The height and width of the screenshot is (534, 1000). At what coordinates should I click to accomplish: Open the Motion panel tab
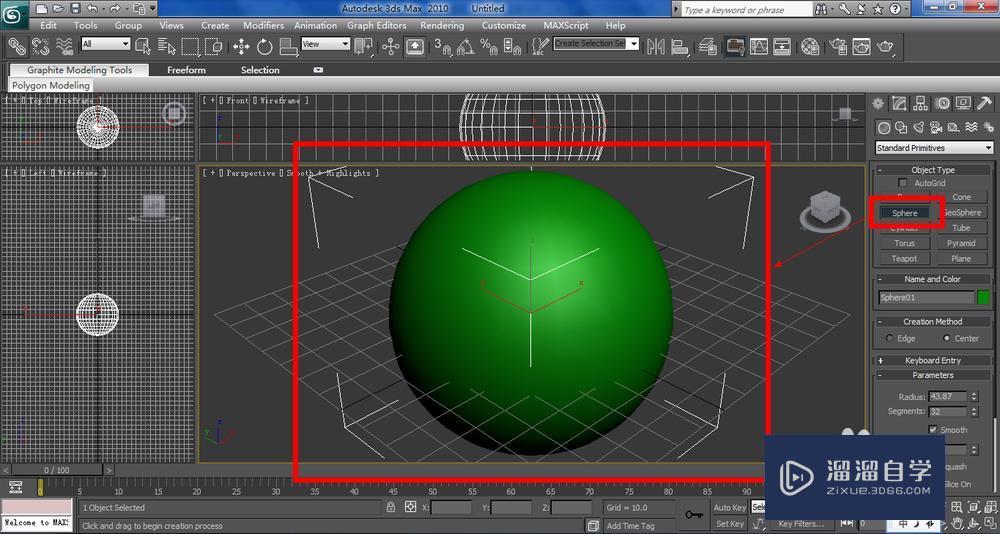pos(942,103)
